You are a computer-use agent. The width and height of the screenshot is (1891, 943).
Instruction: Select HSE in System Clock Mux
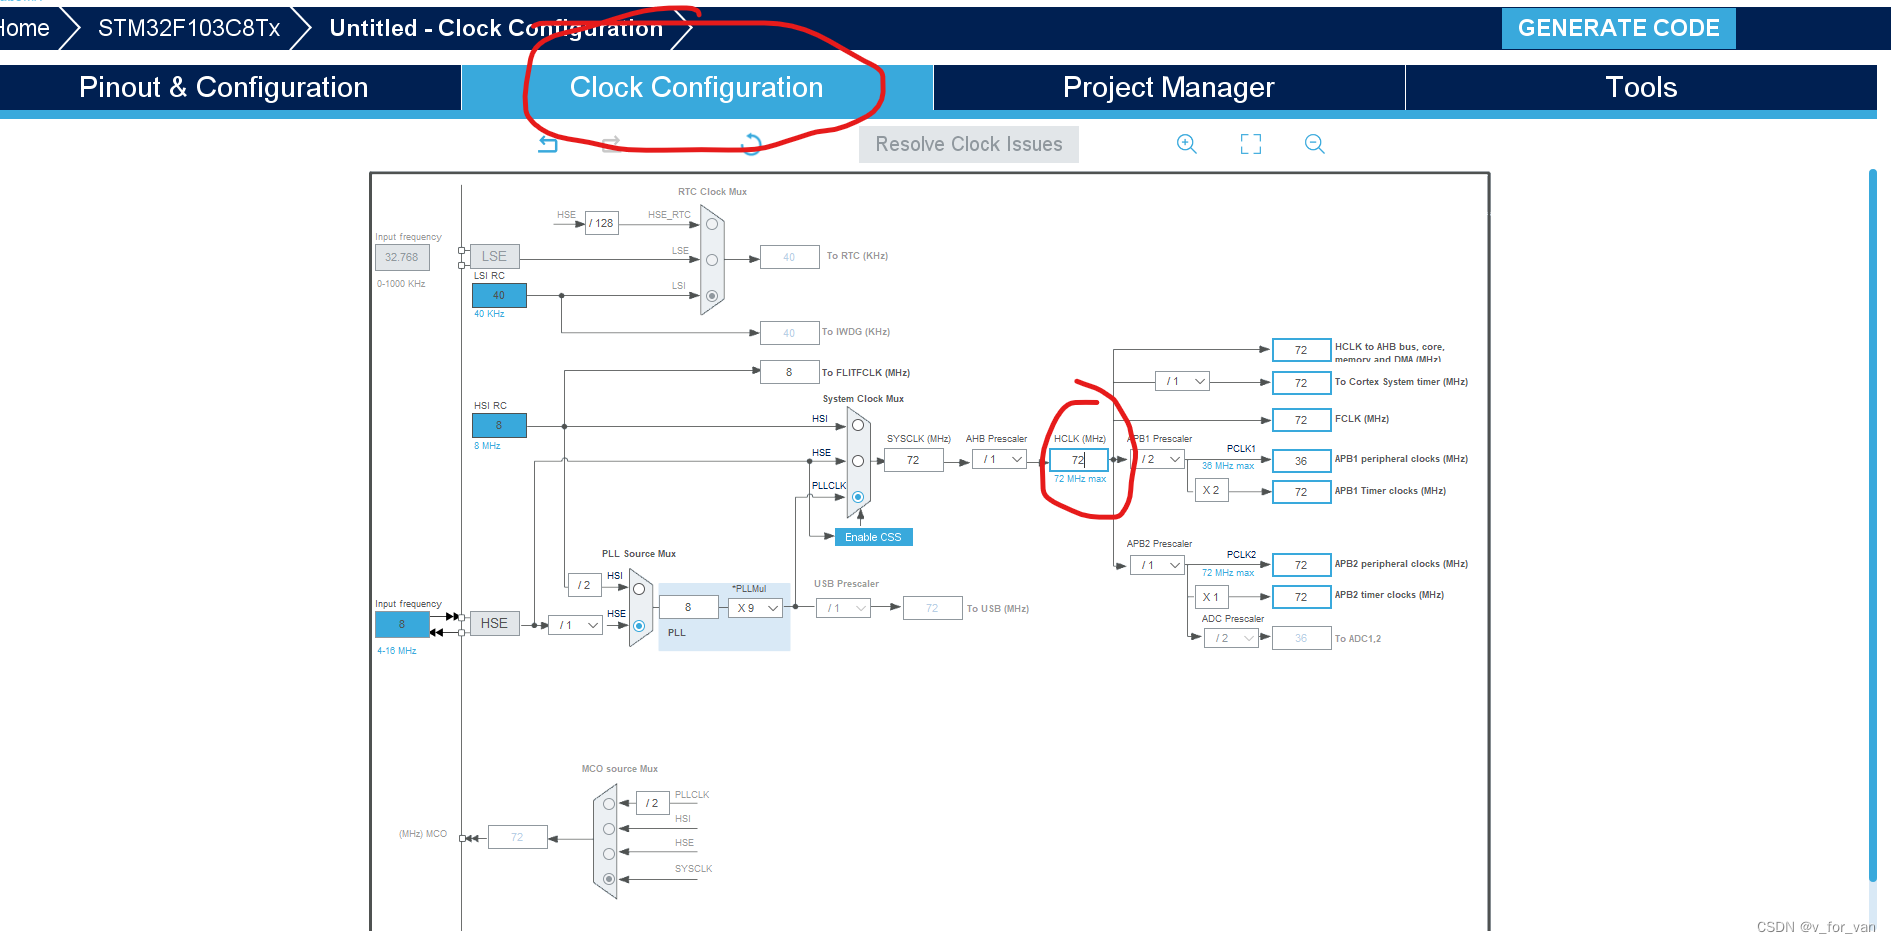(858, 461)
